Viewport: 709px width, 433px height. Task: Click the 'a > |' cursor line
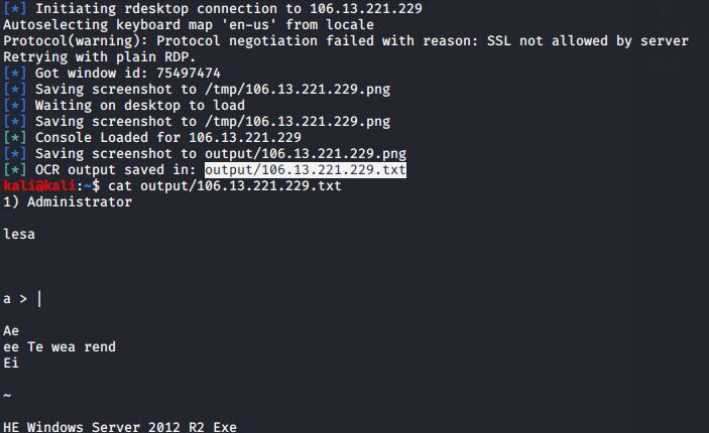pos(23,299)
